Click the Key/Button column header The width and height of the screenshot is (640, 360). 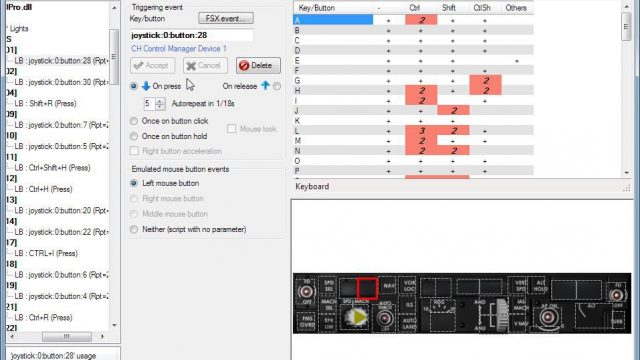tap(333, 8)
